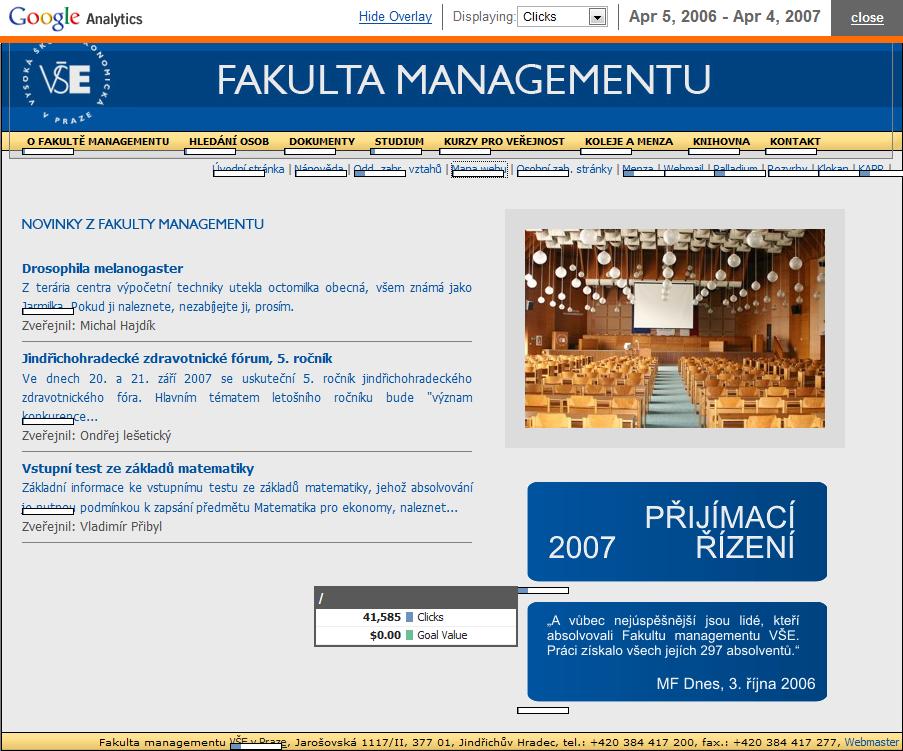The width and height of the screenshot is (903, 751).
Task: Open the Klokan link
Action: pos(833,169)
